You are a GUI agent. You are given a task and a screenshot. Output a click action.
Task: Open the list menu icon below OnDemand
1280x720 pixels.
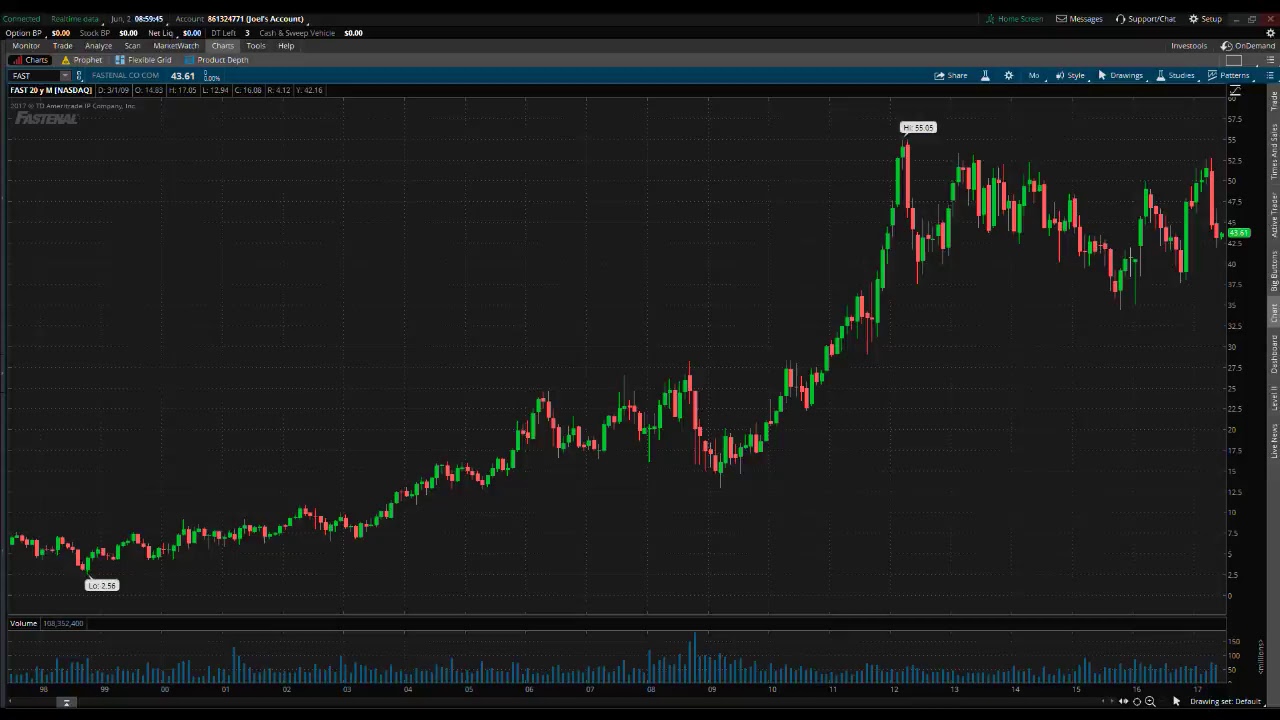coord(1271,60)
